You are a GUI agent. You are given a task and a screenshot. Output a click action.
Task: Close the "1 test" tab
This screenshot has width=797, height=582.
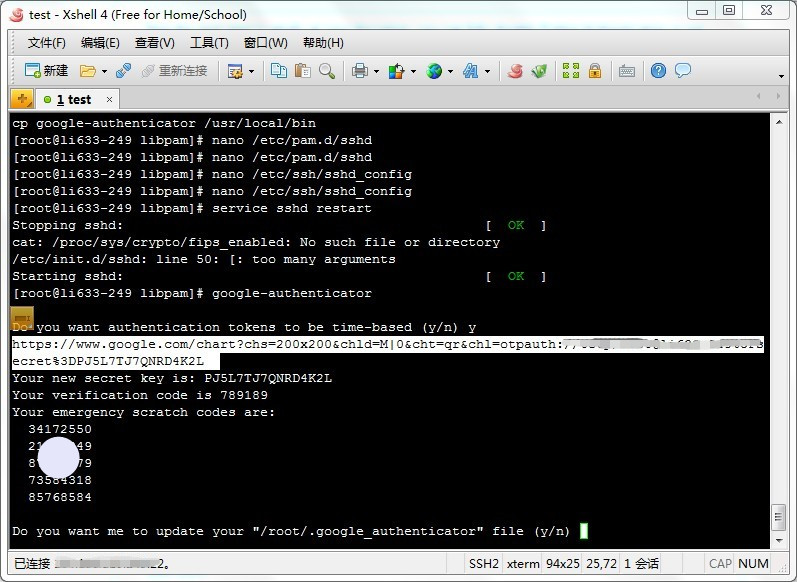click(x=109, y=99)
